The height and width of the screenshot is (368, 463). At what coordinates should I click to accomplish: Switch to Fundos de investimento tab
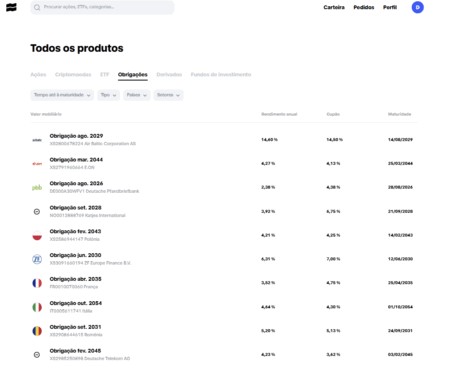[x=221, y=74]
